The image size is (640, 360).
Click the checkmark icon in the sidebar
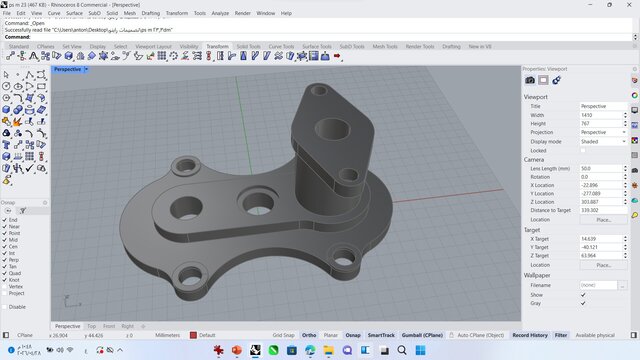tap(29, 168)
